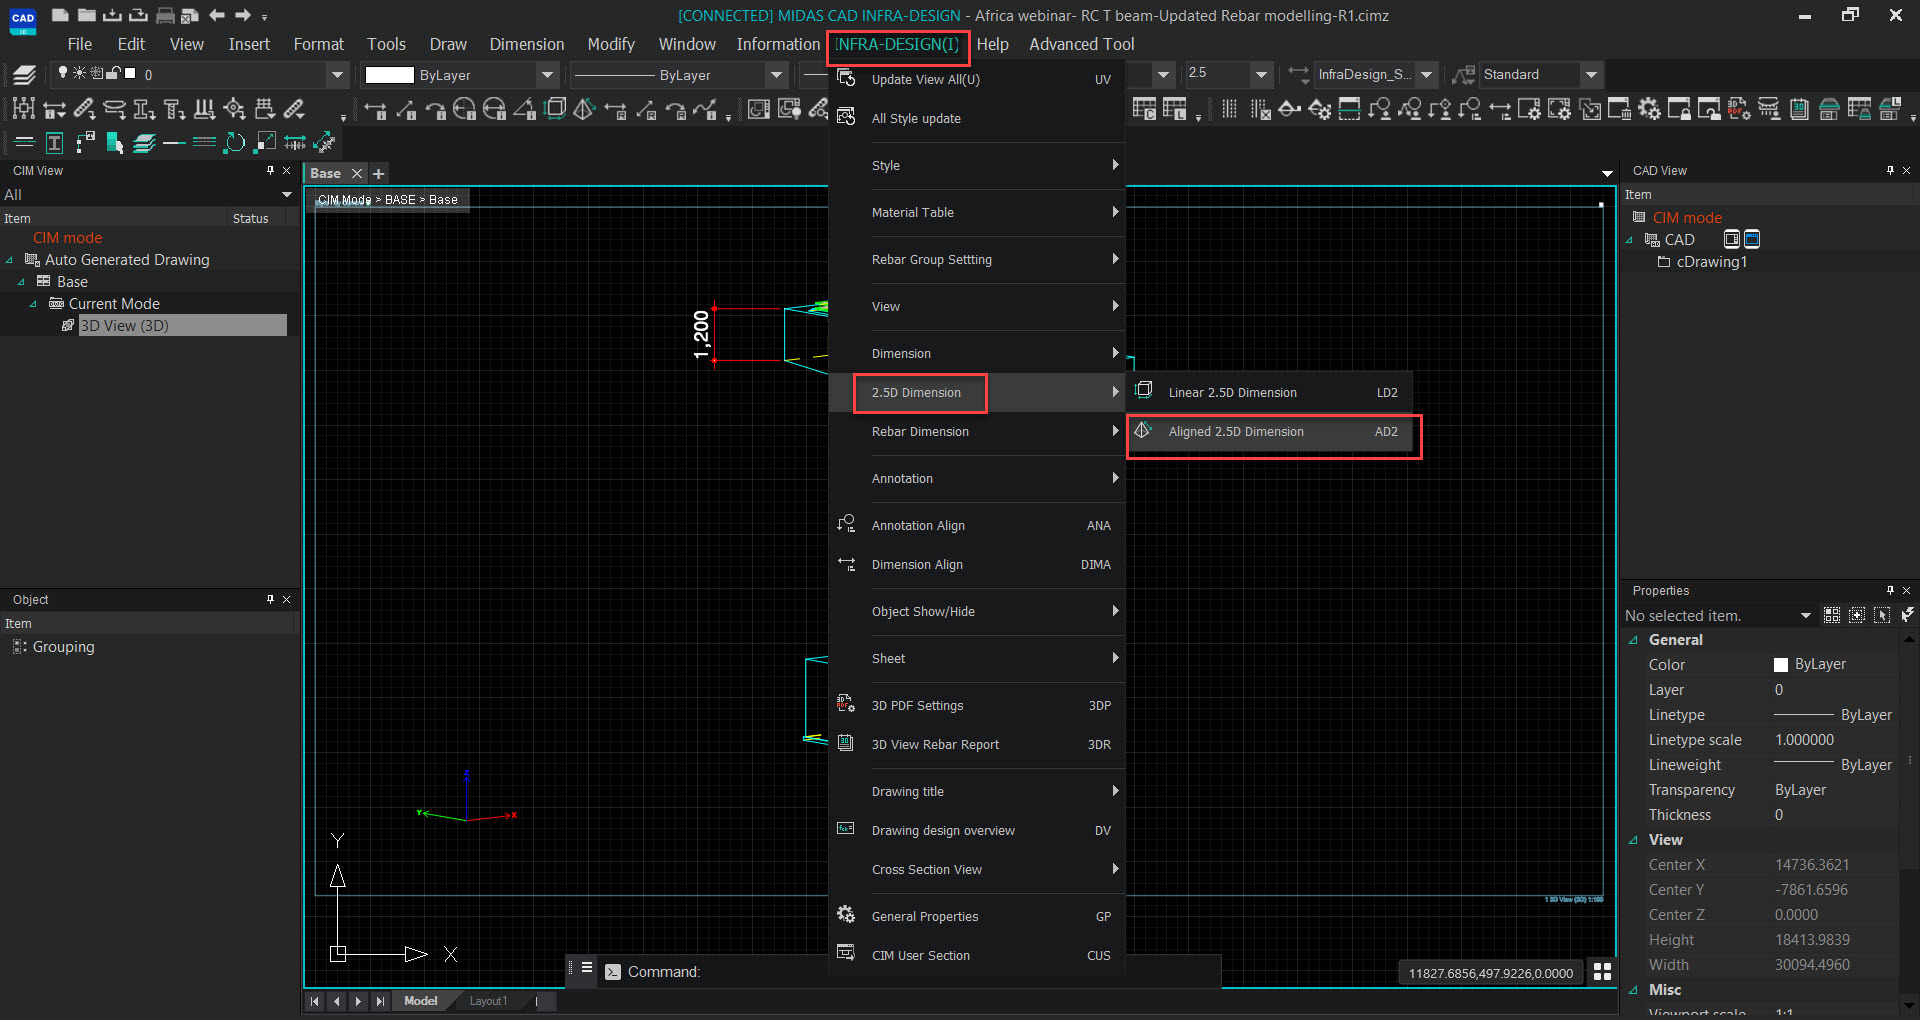
Task: Choose Linear 2.5D Dimension from submenu
Action: pyautogui.click(x=1272, y=393)
